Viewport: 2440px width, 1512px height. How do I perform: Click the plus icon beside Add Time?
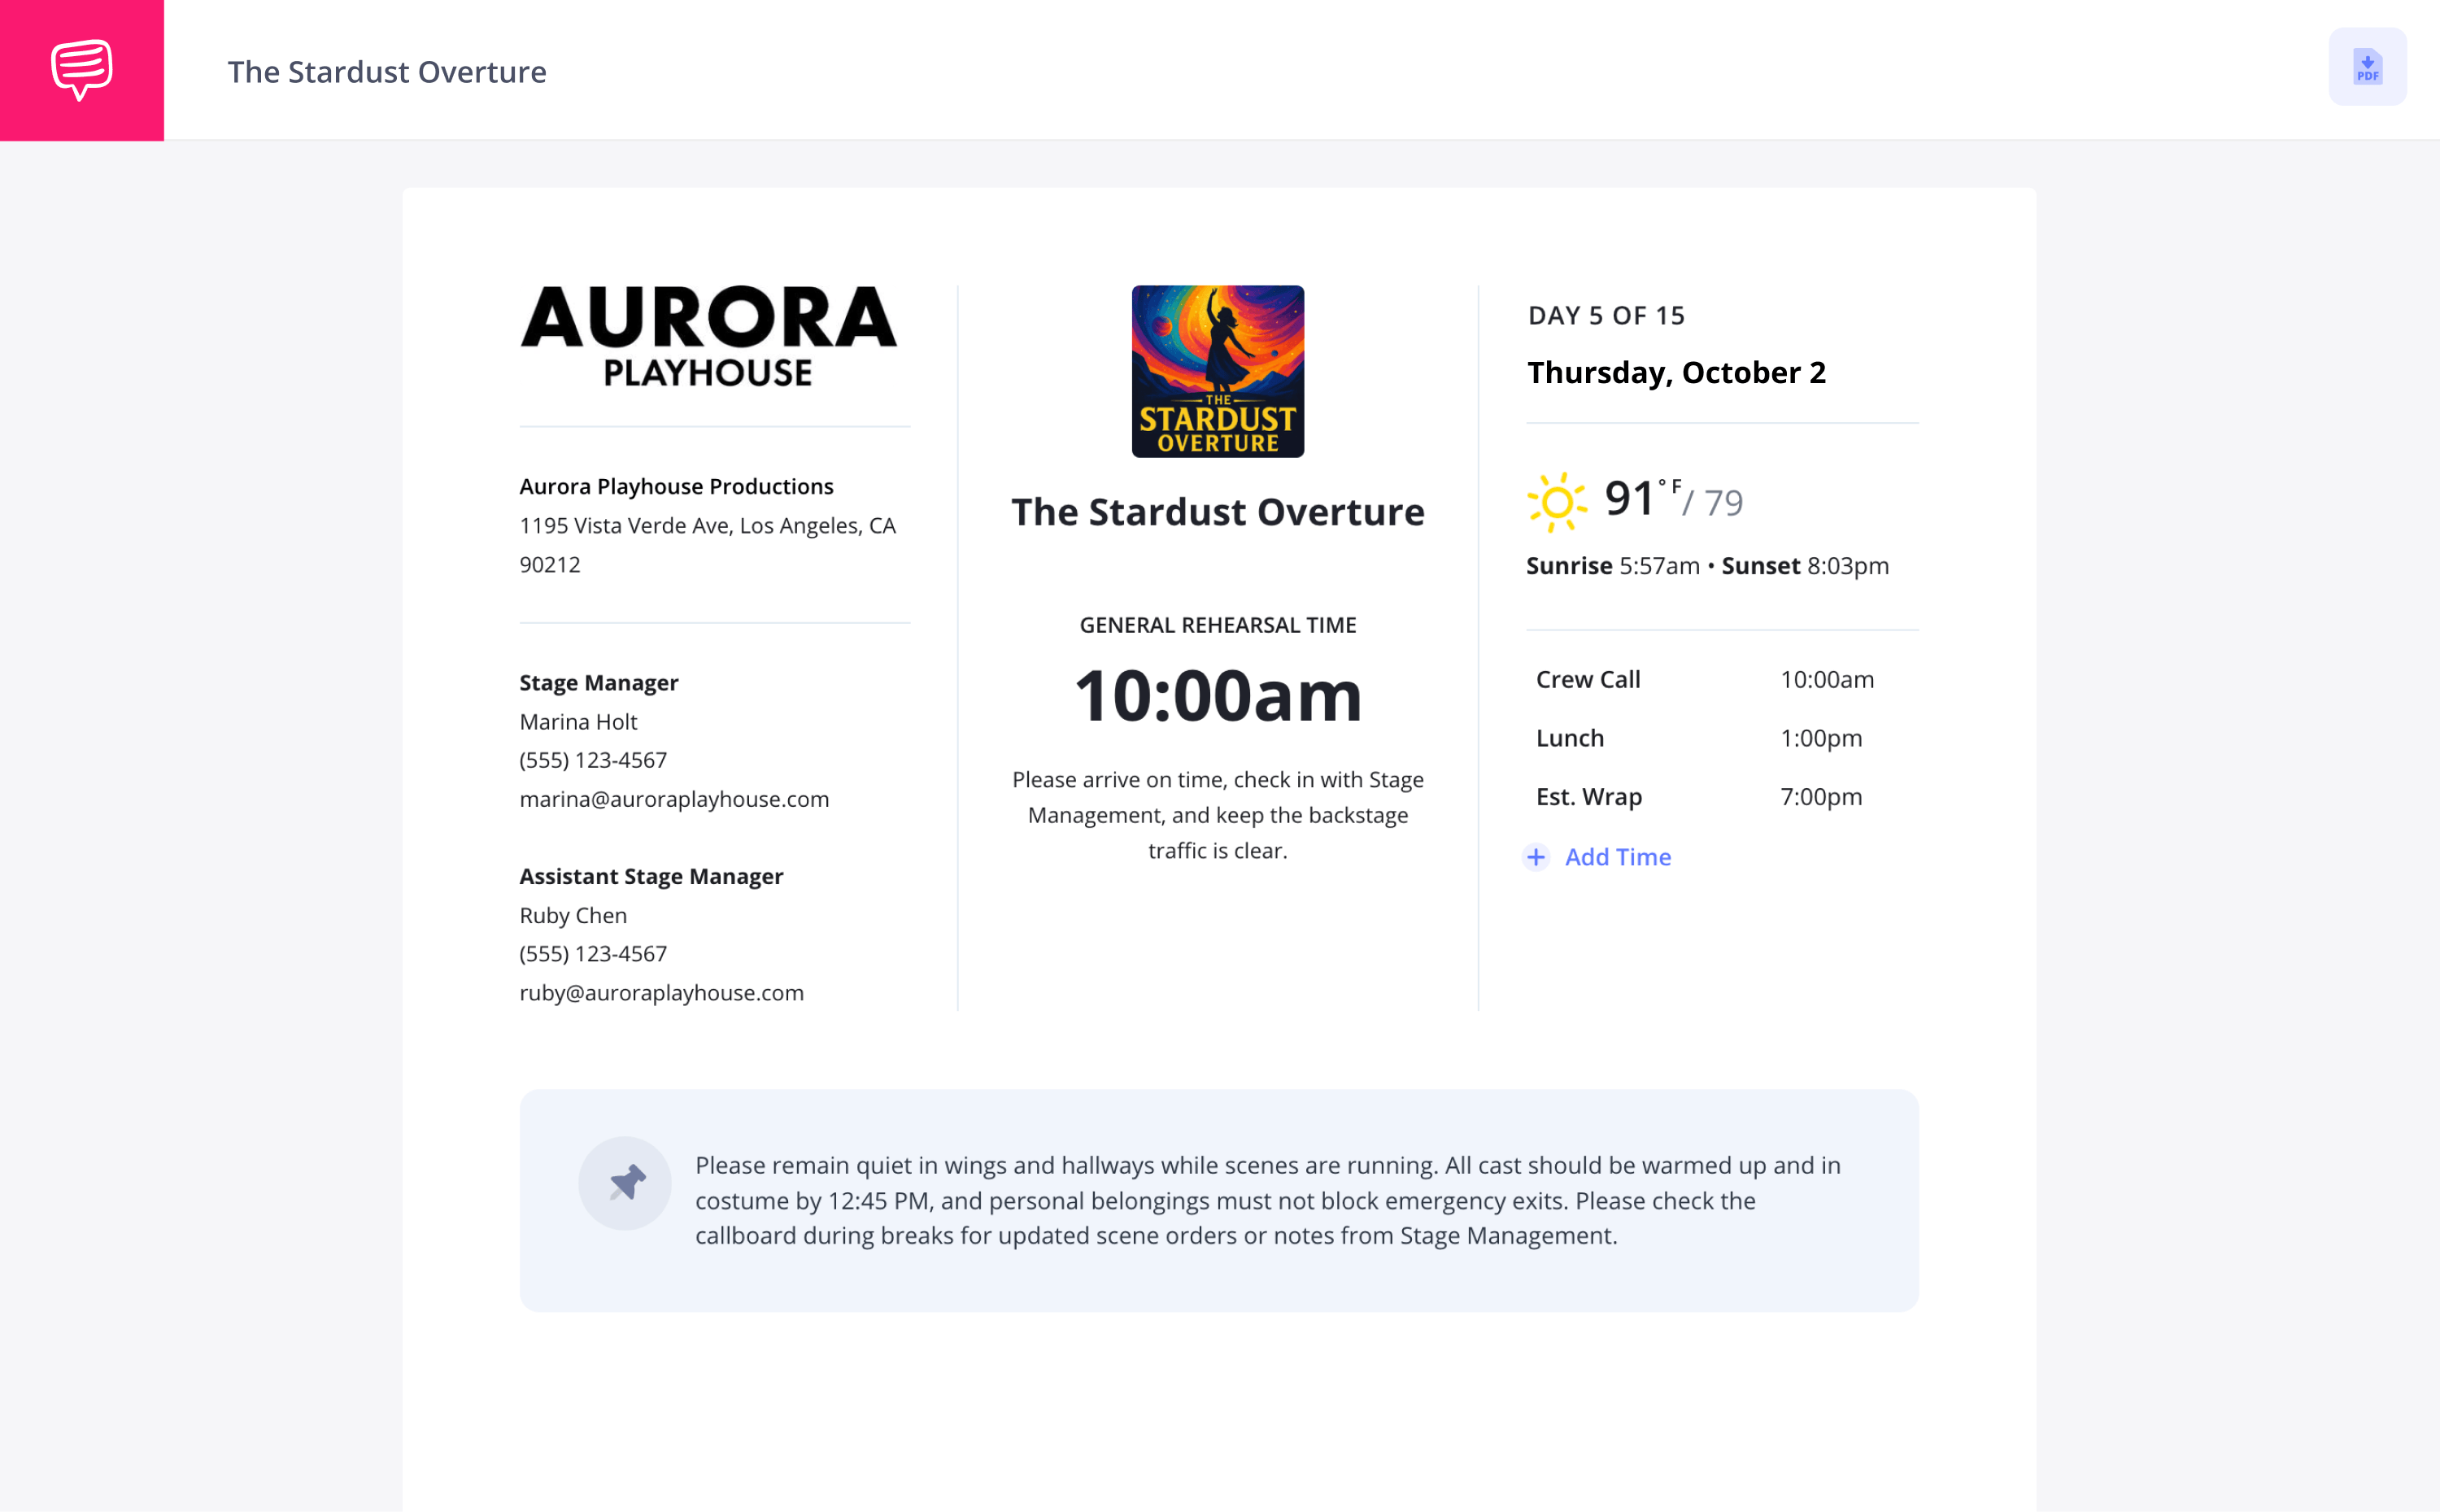(x=1536, y=857)
